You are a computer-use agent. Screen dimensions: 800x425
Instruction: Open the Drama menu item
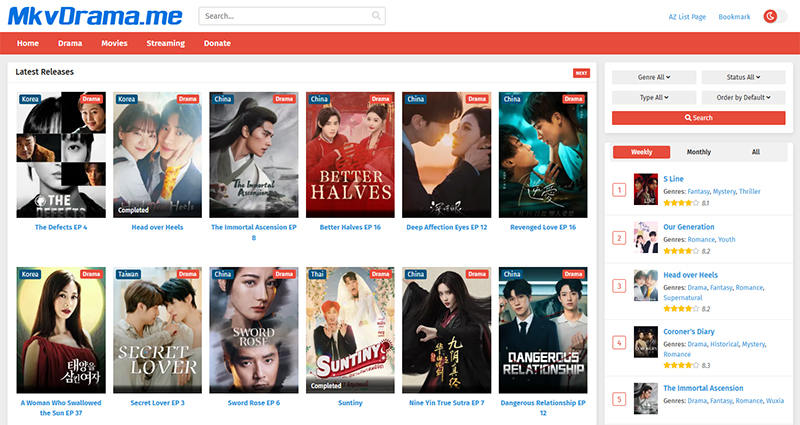tap(70, 43)
